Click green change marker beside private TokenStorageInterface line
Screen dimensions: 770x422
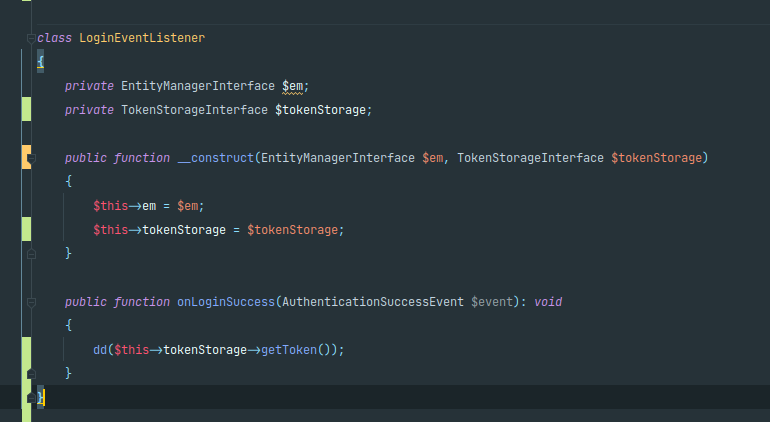click(x=26, y=109)
